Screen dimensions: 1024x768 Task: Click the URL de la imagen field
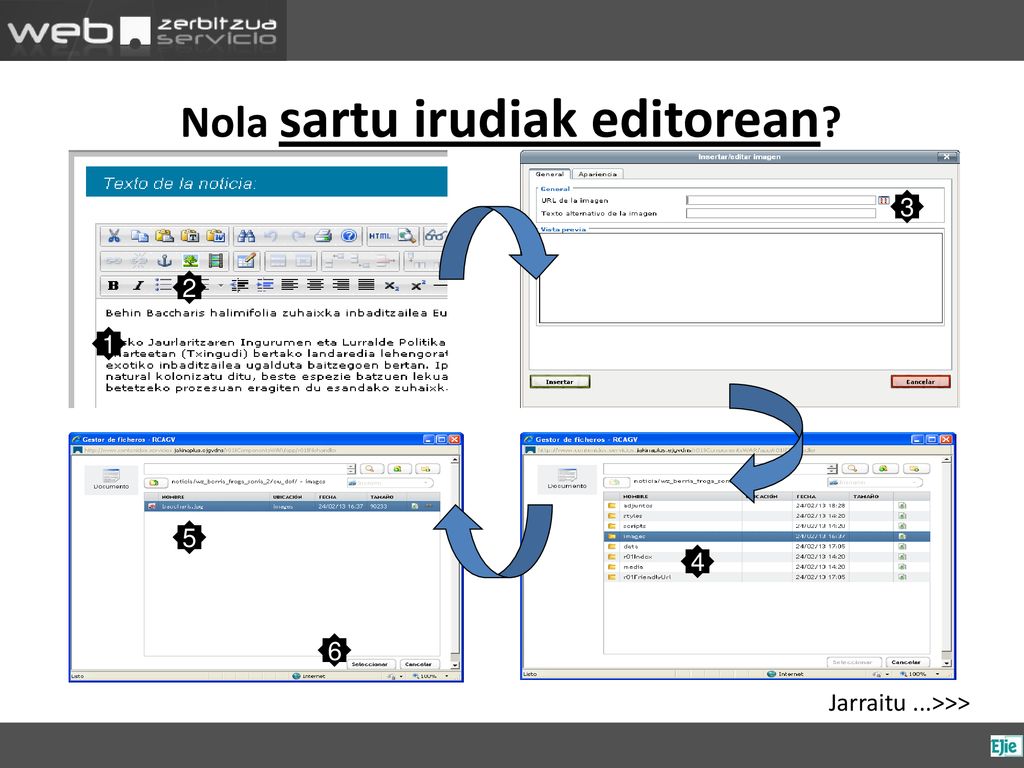pyautogui.click(x=780, y=200)
